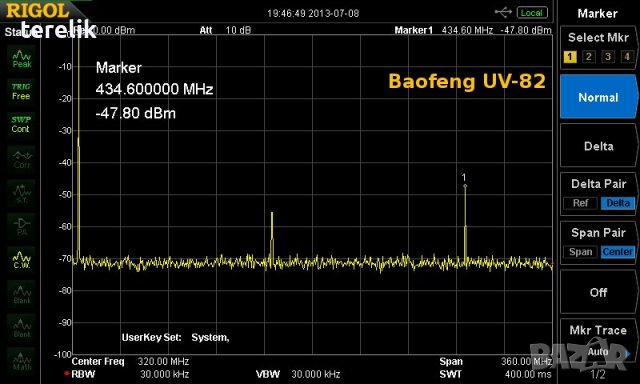This screenshot has width=640, height=384.
Task: Open the Mkr Trace Auto submenu arrow
Action: pos(628,354)
